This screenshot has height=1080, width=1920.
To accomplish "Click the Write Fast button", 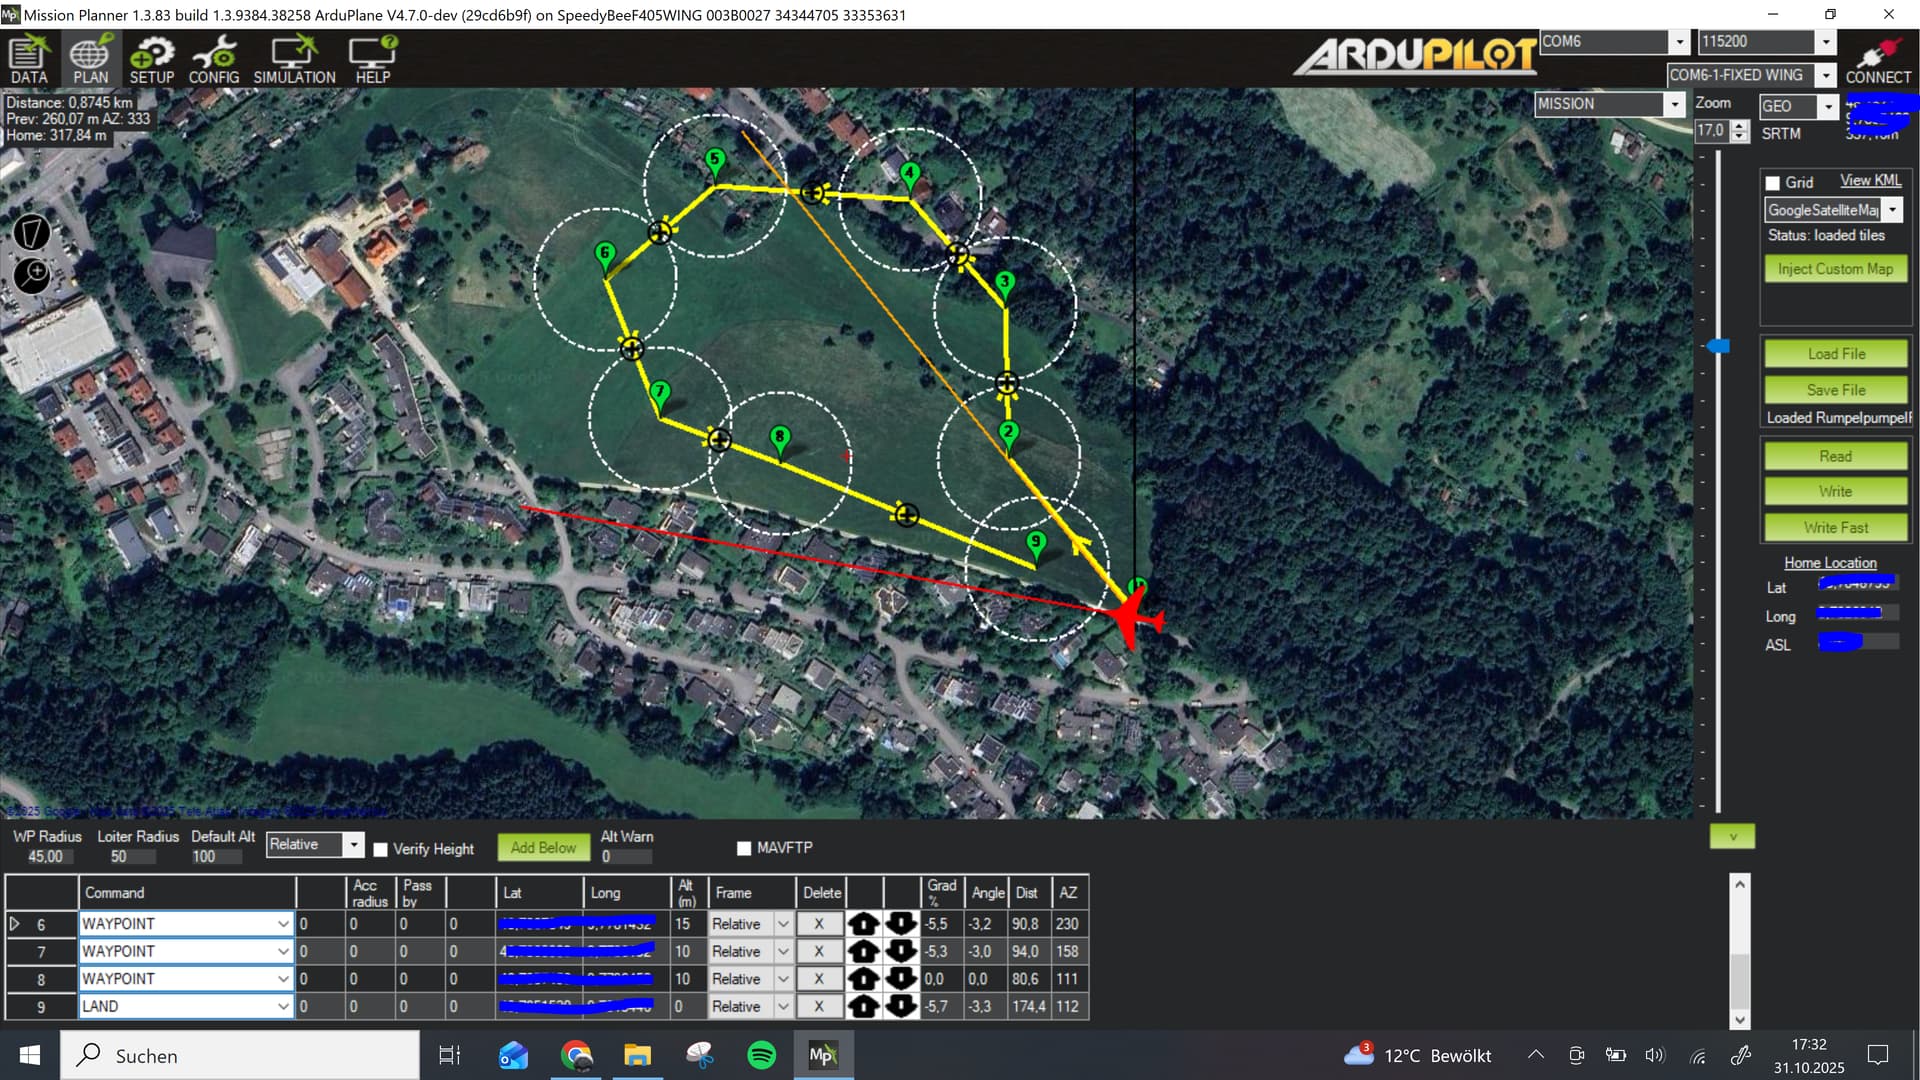I will point(1835,527).
